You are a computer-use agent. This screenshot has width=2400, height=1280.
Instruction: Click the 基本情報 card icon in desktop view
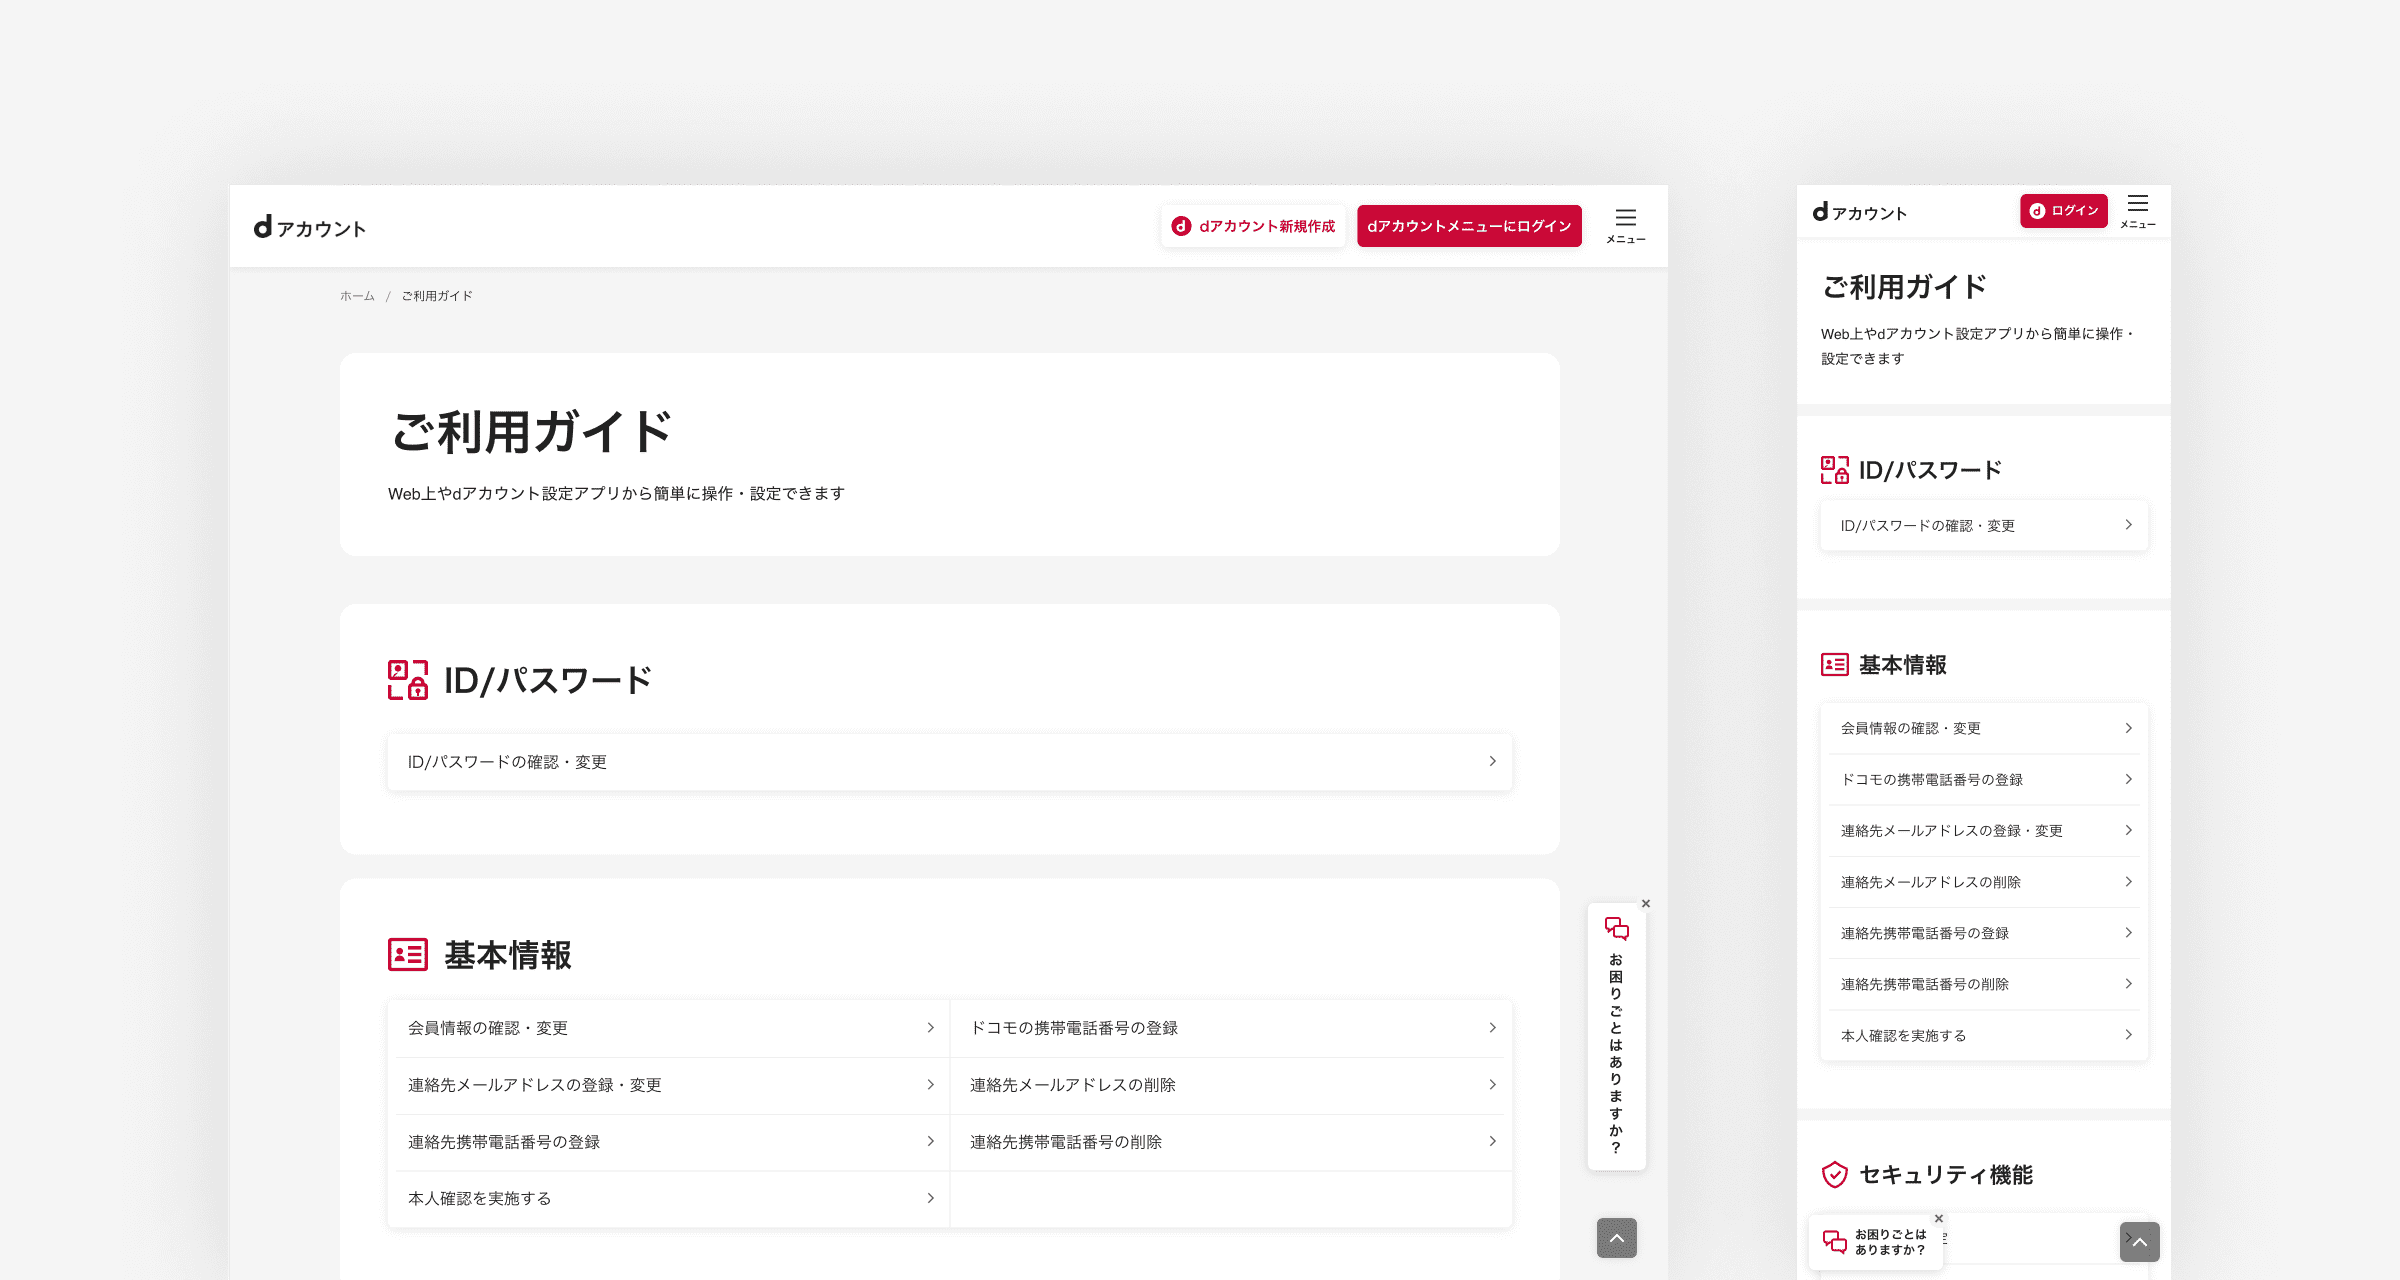coord(408,954)
